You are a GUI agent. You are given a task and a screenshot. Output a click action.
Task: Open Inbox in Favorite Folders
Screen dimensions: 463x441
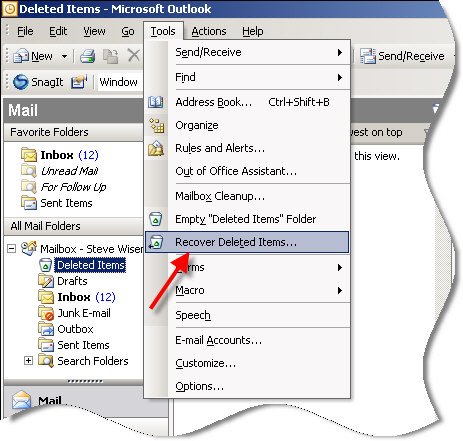60,155
